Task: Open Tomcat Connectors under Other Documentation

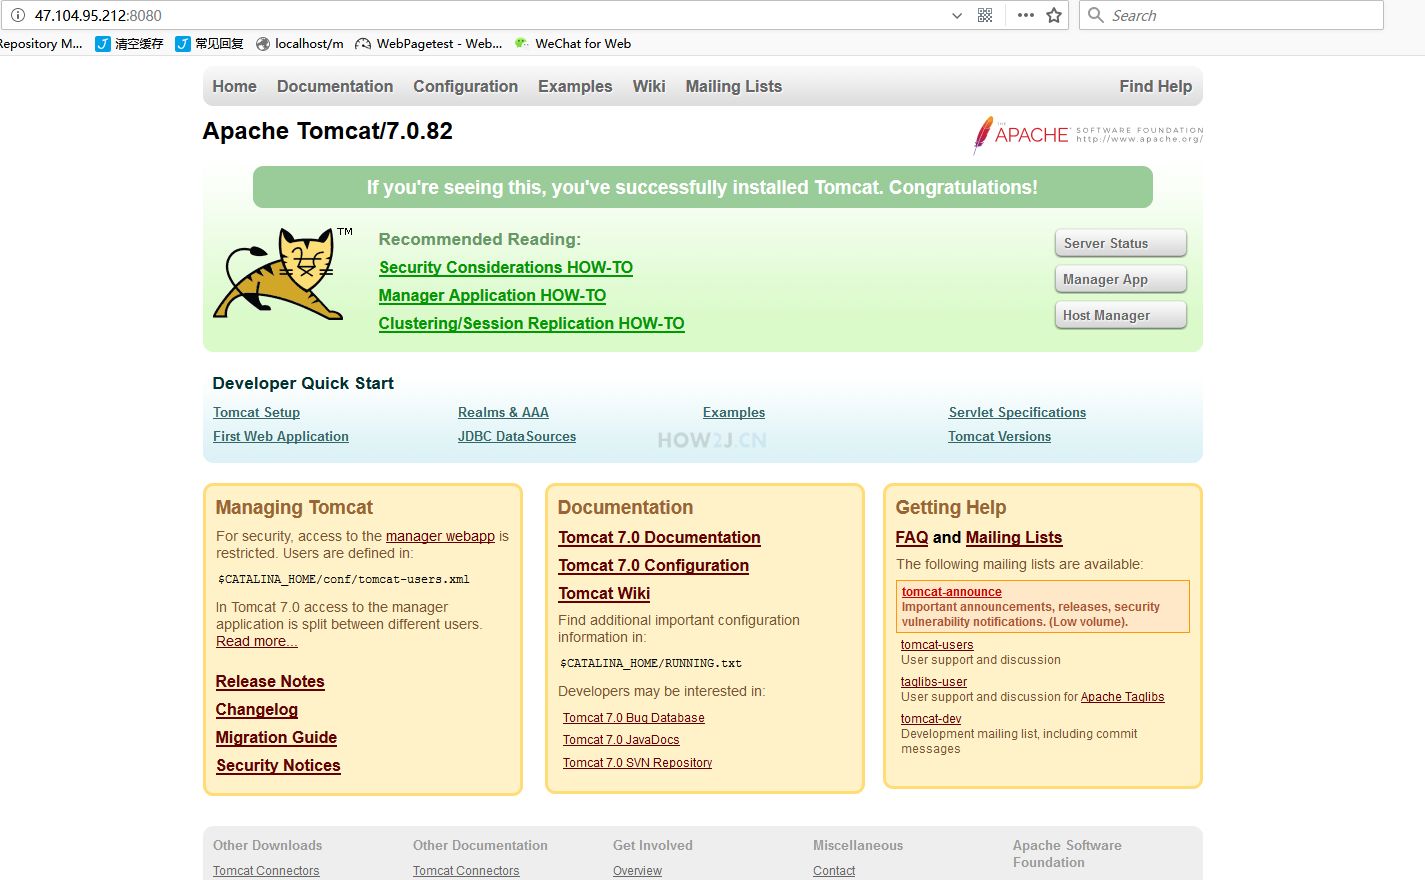Action: click(x=466, y=871)
